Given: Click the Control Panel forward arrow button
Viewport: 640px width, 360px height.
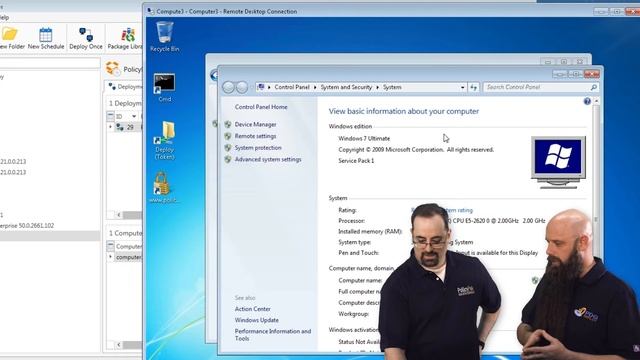Looking at the screenshot, I should coord(242,87).
